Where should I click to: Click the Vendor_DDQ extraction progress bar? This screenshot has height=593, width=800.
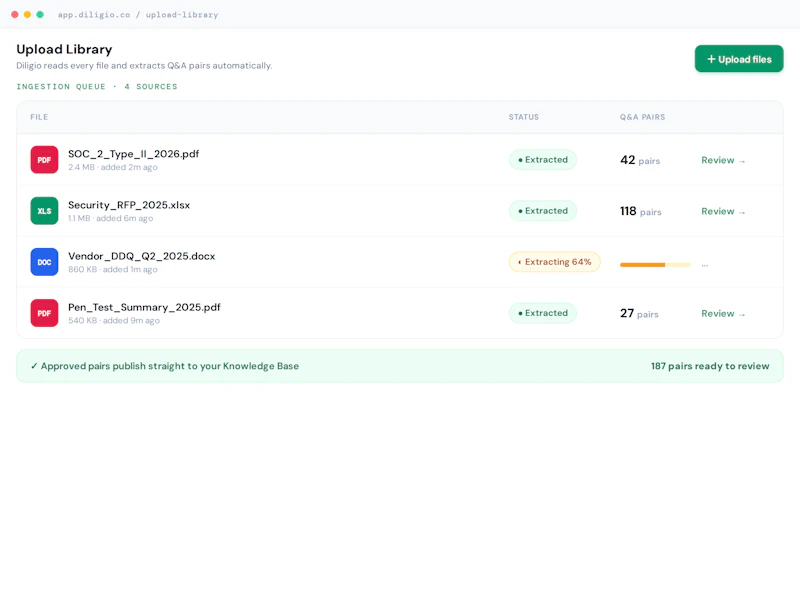click(656, 264)
